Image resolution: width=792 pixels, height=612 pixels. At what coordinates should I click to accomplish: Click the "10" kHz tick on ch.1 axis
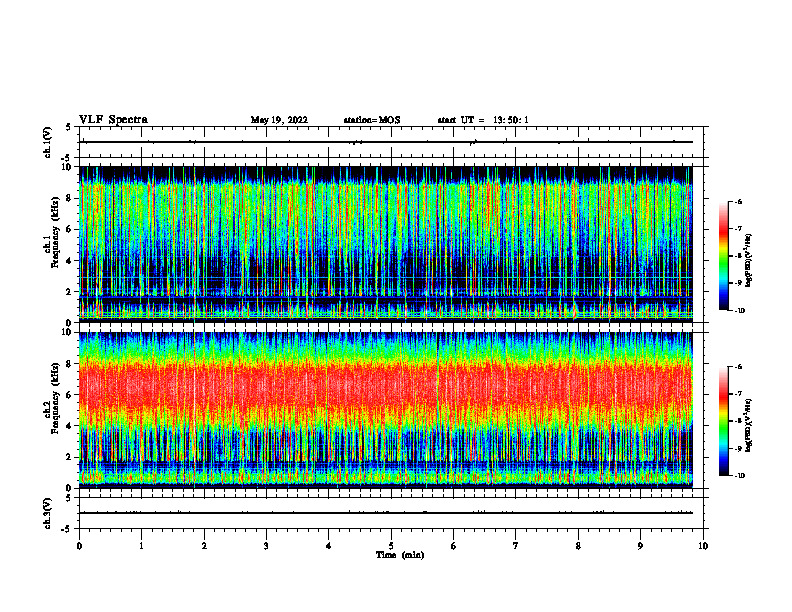[x=68, y=167]
